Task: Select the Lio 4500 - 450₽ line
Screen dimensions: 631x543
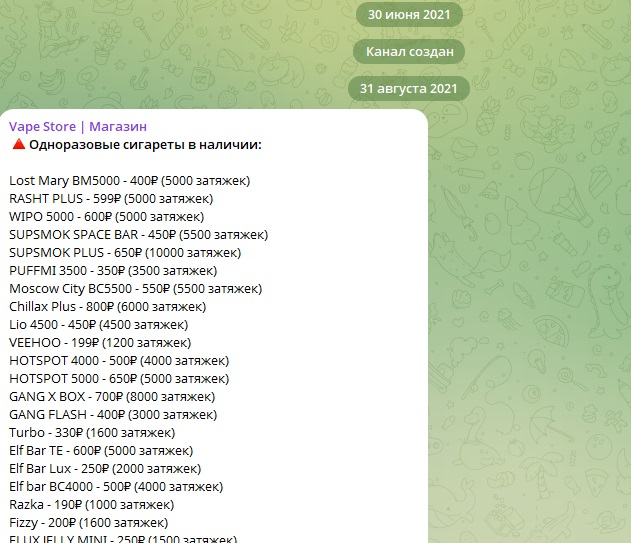Action: click(x=99, y=325)
